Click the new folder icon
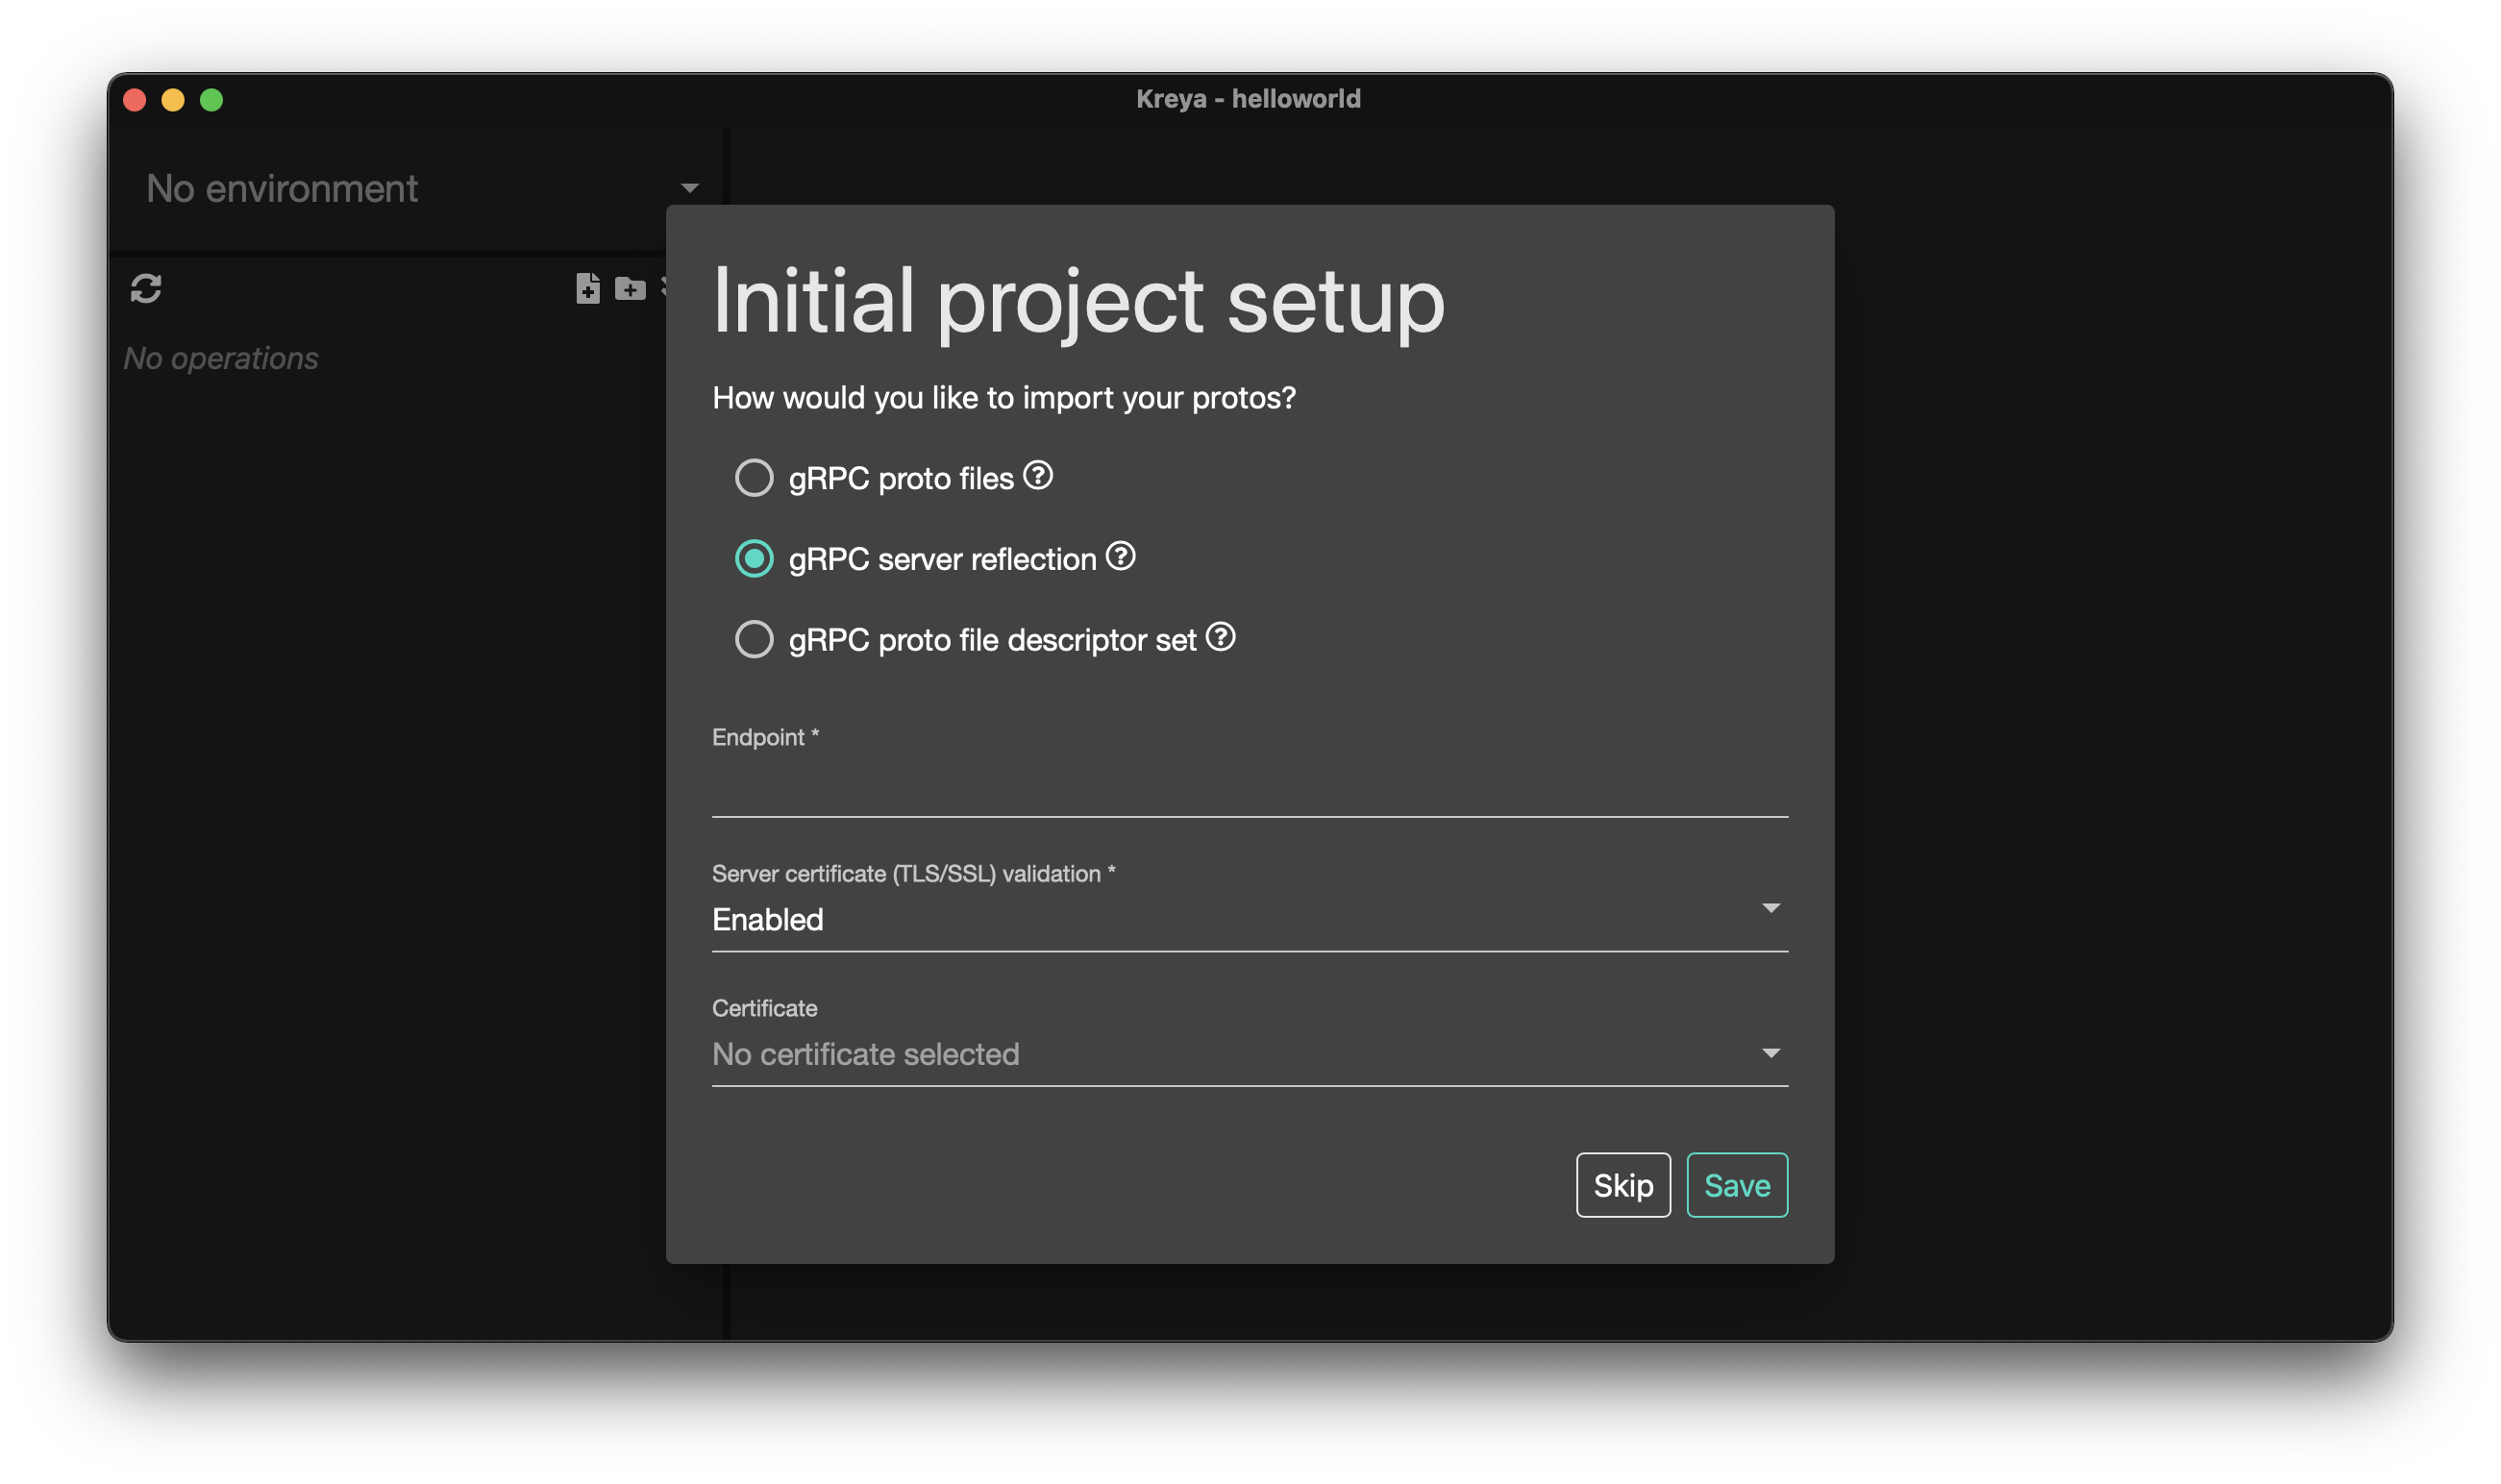The image size is (2501, 1484). 630,288
